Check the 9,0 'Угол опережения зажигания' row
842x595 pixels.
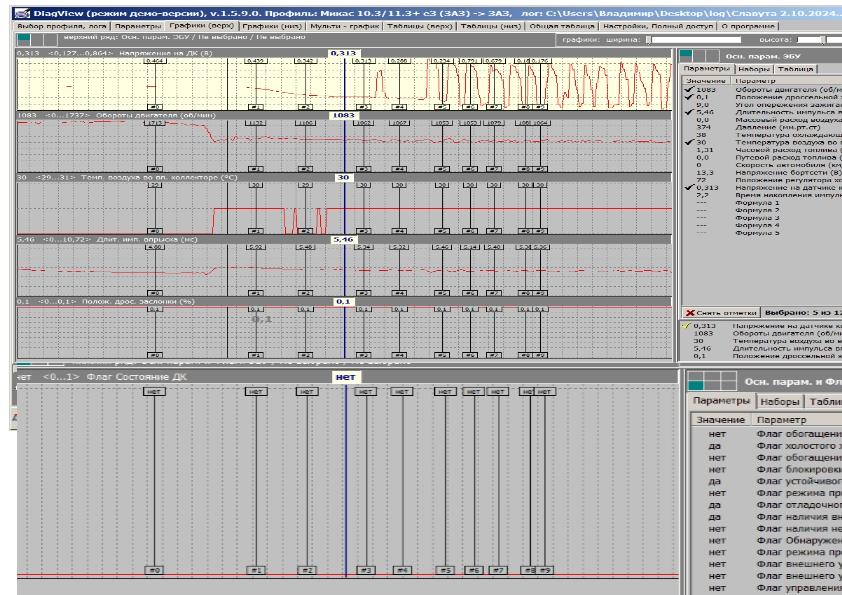(x=763, y=105)
